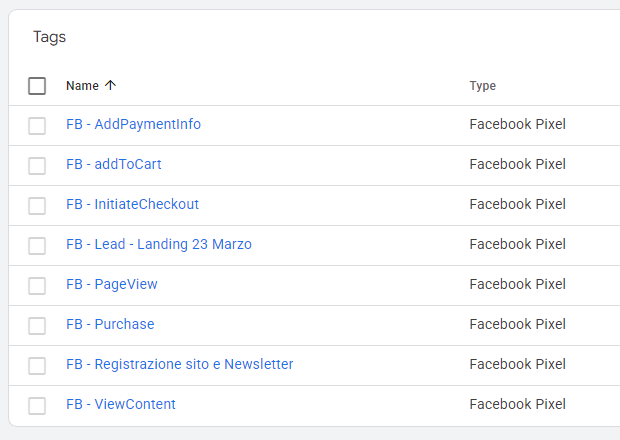Viewport: 620px width, 440px height.
Task: Click Facebook Pixel type in Lead Landing row
Action: pos(517,244)
